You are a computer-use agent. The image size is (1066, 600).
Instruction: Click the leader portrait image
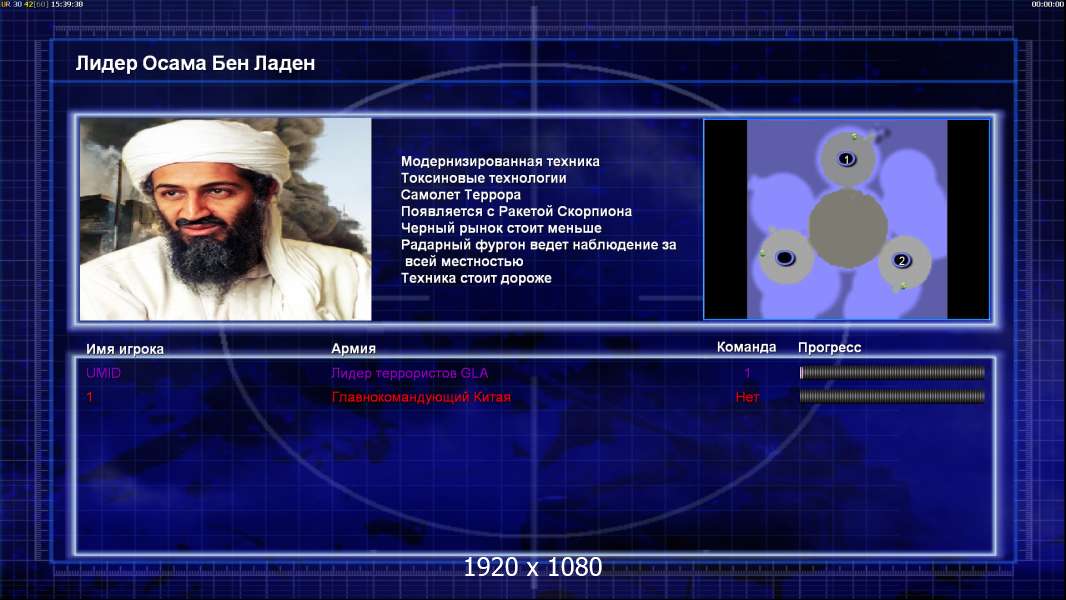pyautogui.click(x=226, y=219)
